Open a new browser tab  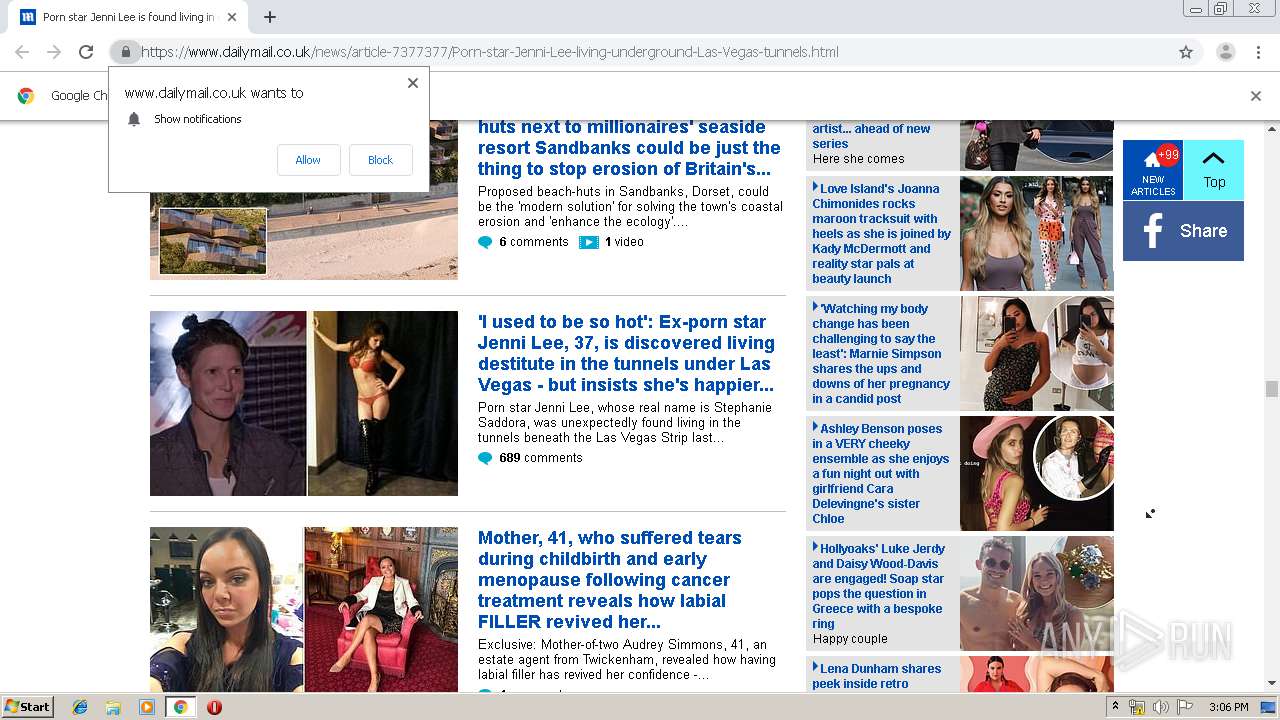[269, 17]
